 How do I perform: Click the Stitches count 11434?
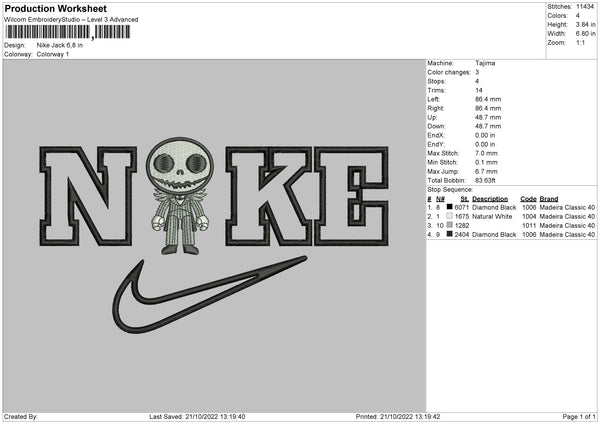(585, 7)
